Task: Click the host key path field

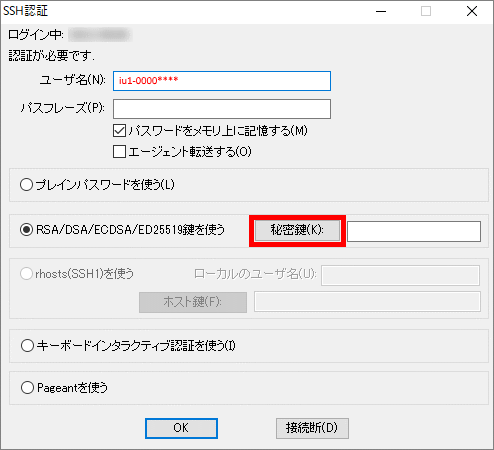Action: 367,302
